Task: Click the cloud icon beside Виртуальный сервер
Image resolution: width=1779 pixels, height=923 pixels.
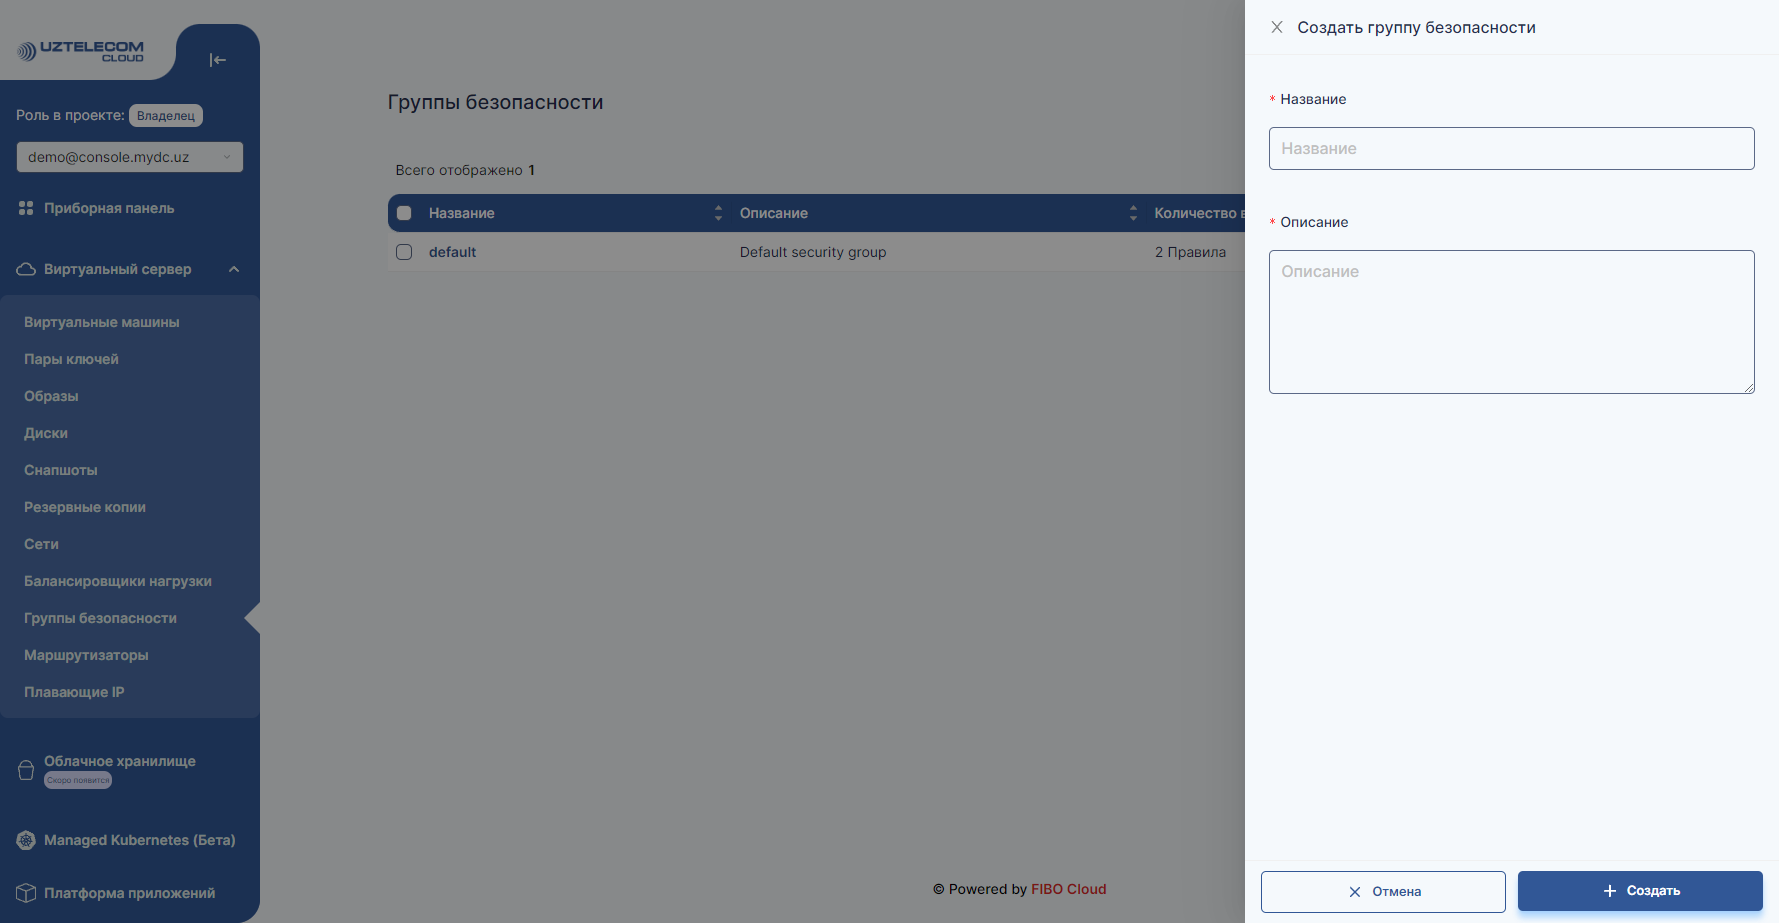Action: click(26, 269)
